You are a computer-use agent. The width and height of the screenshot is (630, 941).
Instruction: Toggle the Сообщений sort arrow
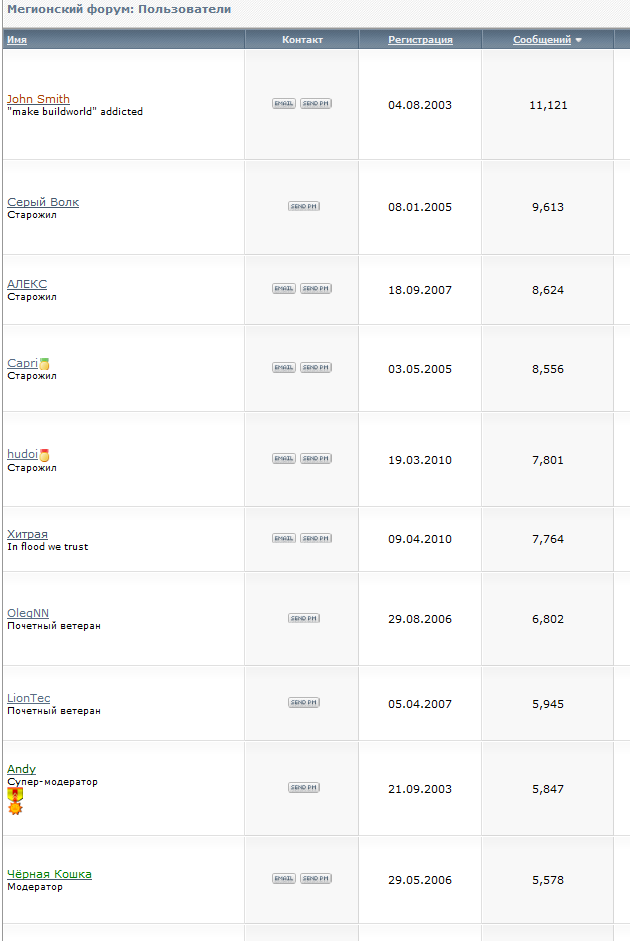click(x=578, y=40)
